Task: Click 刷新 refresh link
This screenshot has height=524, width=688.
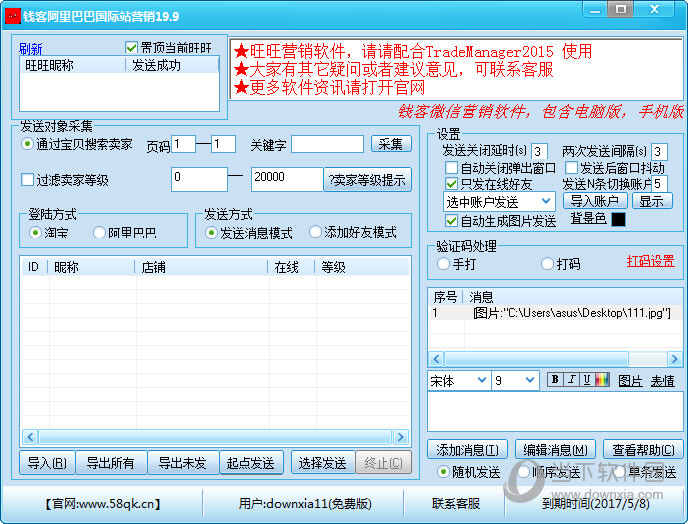Action: click(30, 48)
